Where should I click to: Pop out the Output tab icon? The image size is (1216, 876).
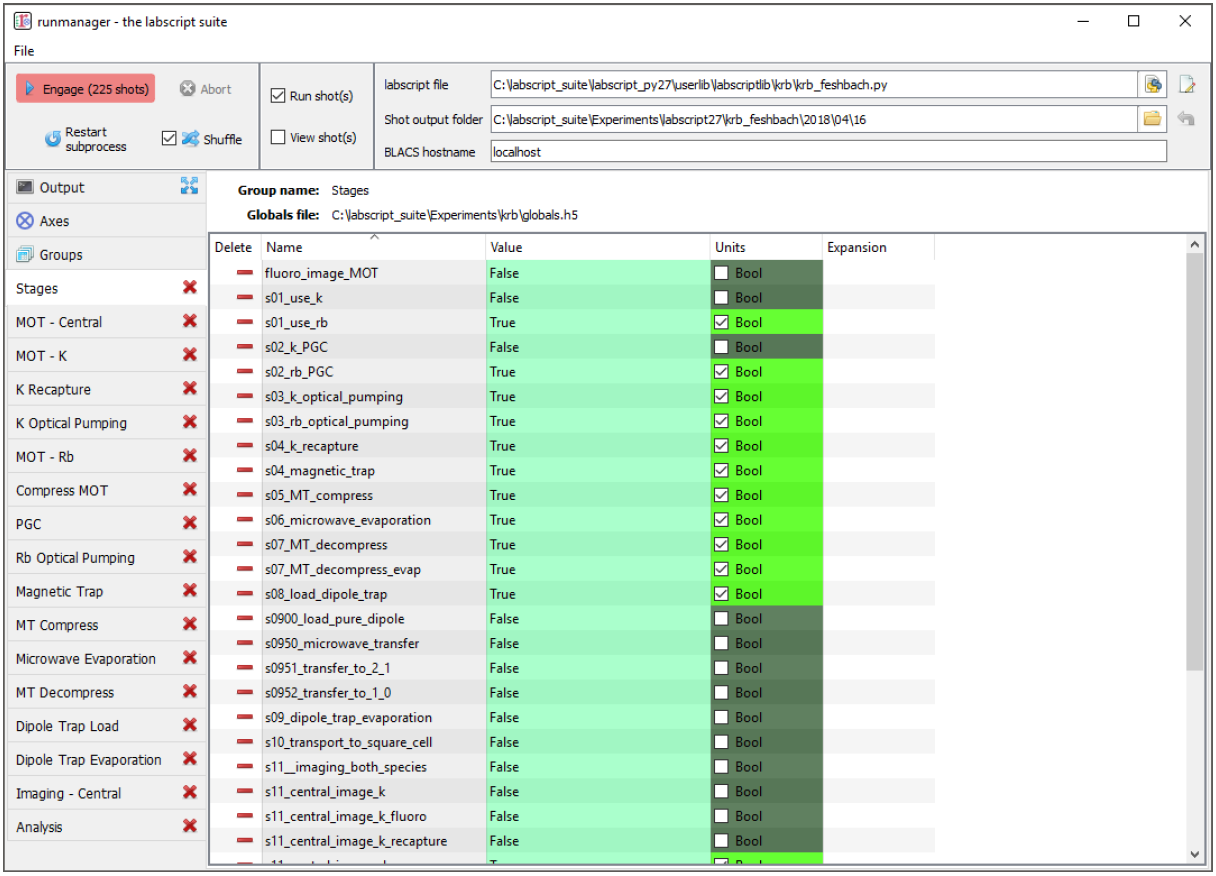coord(189,186)
